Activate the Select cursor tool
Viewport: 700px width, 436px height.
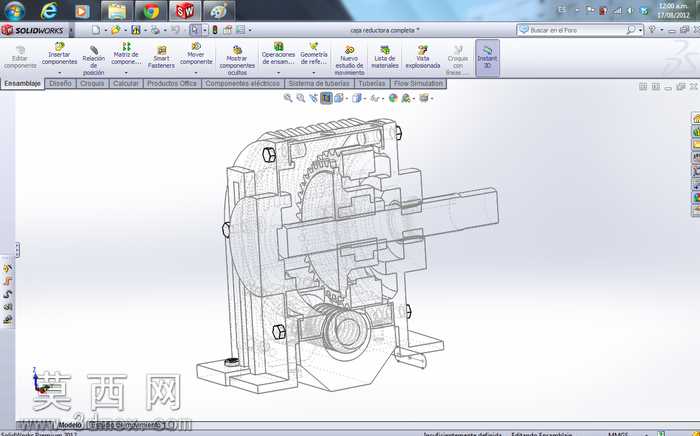tap(195, 30)
